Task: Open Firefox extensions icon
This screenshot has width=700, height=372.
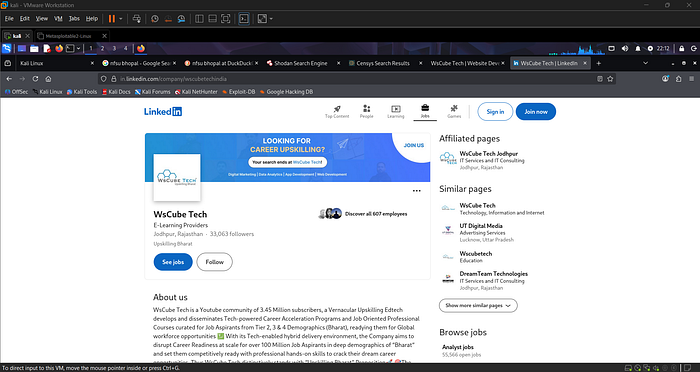Action: tap(679, 79)
